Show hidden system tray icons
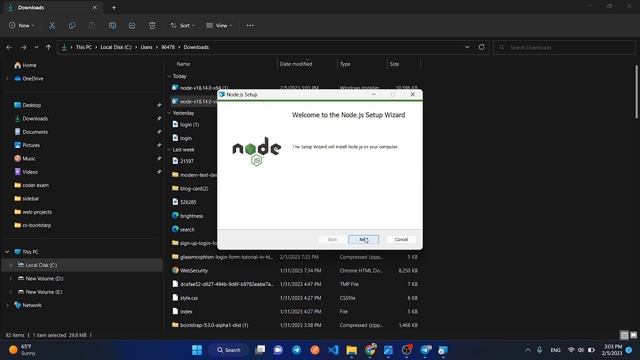This screenshot has height=360, width=640. click(x=528, y=350)
